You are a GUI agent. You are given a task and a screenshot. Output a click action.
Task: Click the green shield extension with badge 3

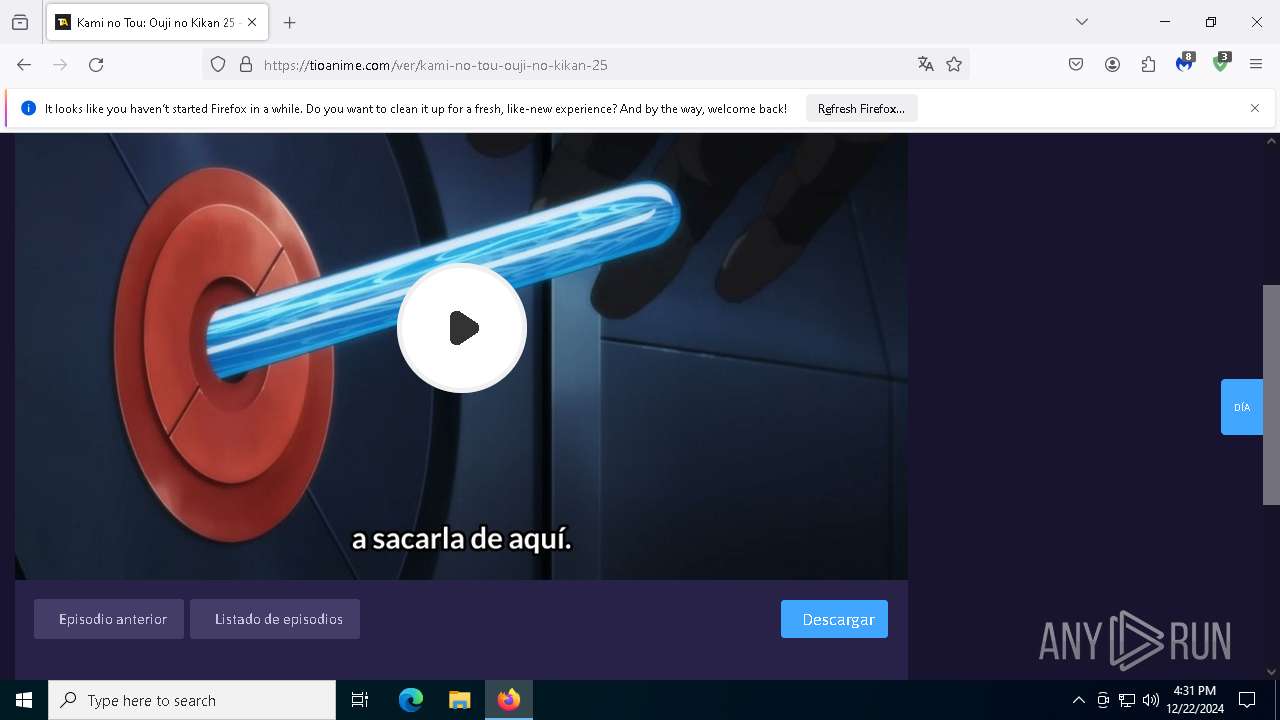tap(1221, 64)
